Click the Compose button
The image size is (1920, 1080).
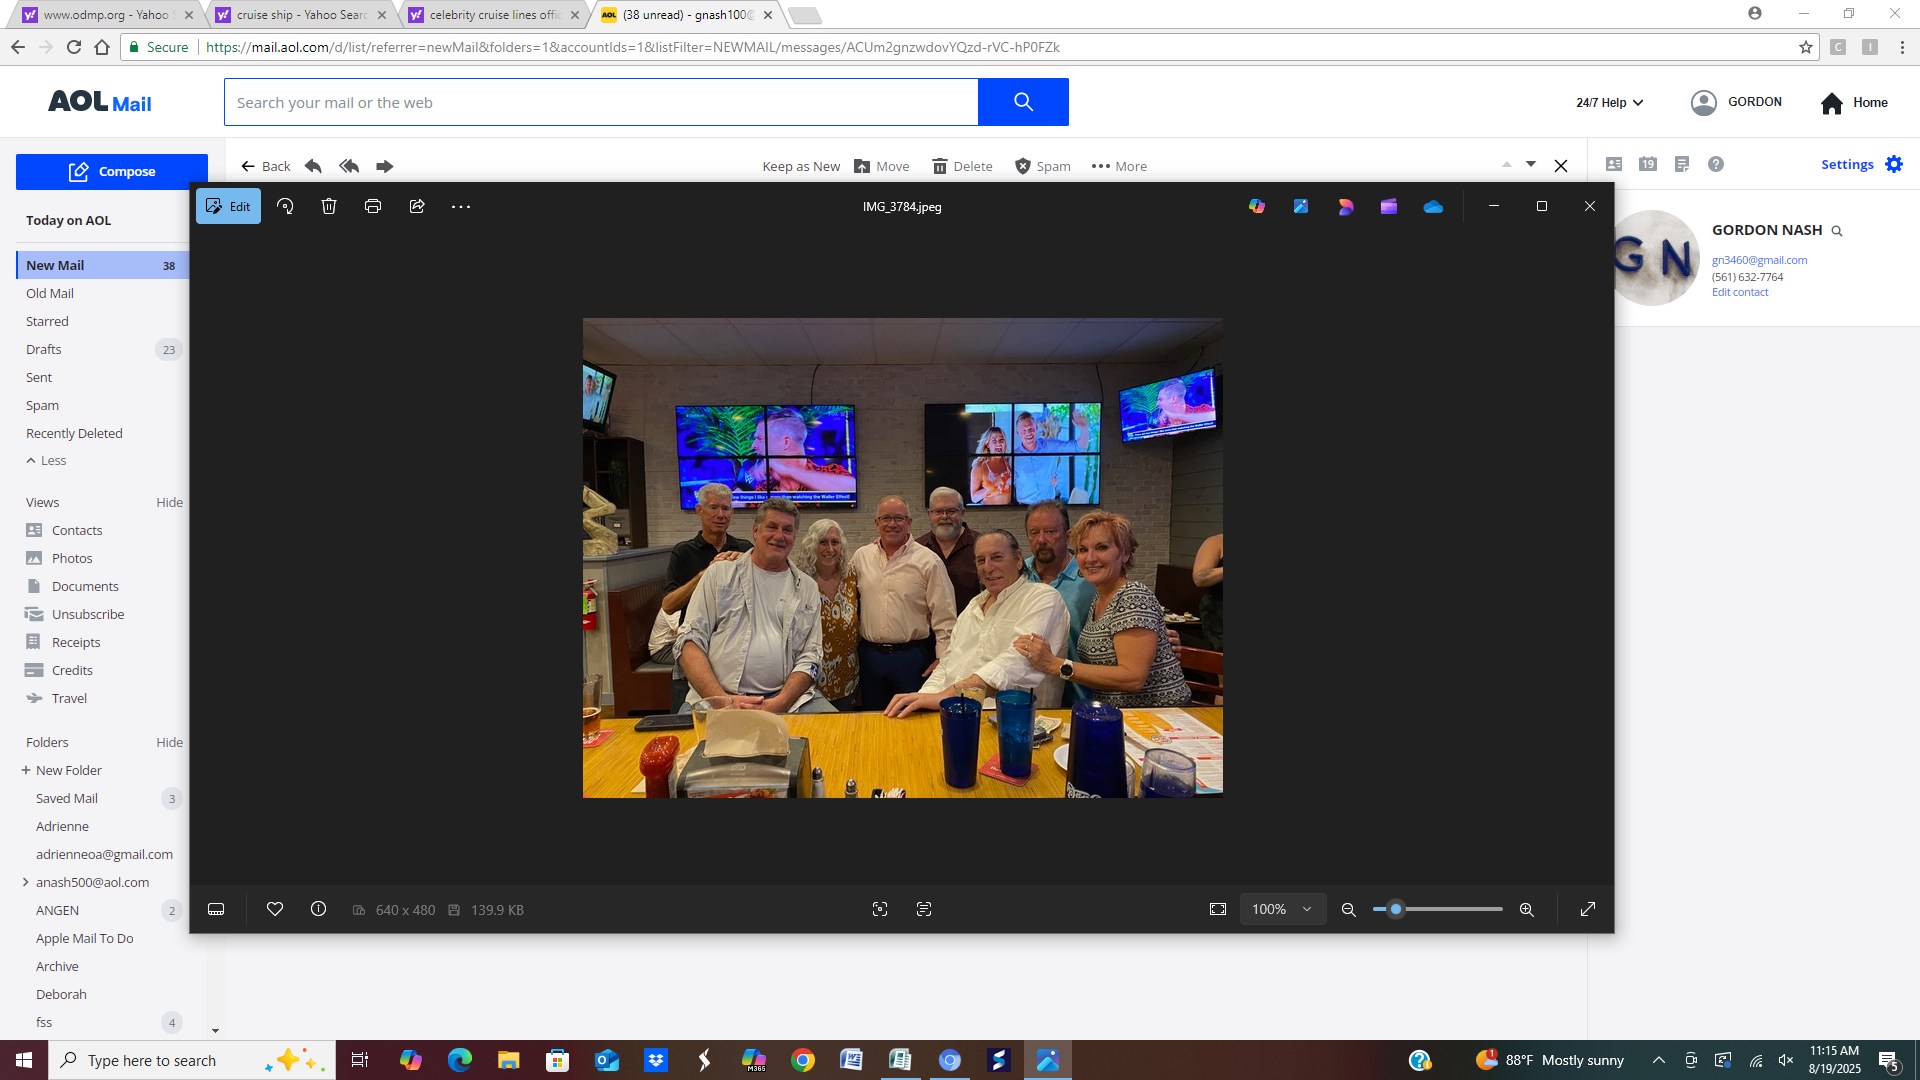[x=112, y=171]
